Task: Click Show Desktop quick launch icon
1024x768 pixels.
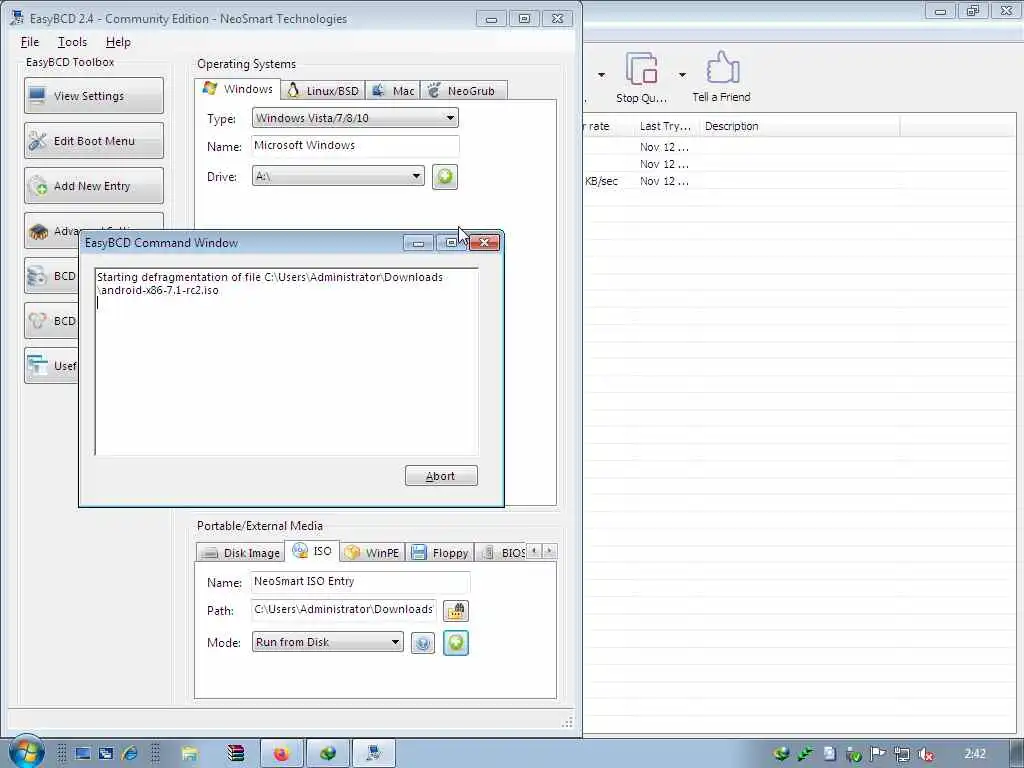Action: tap(82, 754)
